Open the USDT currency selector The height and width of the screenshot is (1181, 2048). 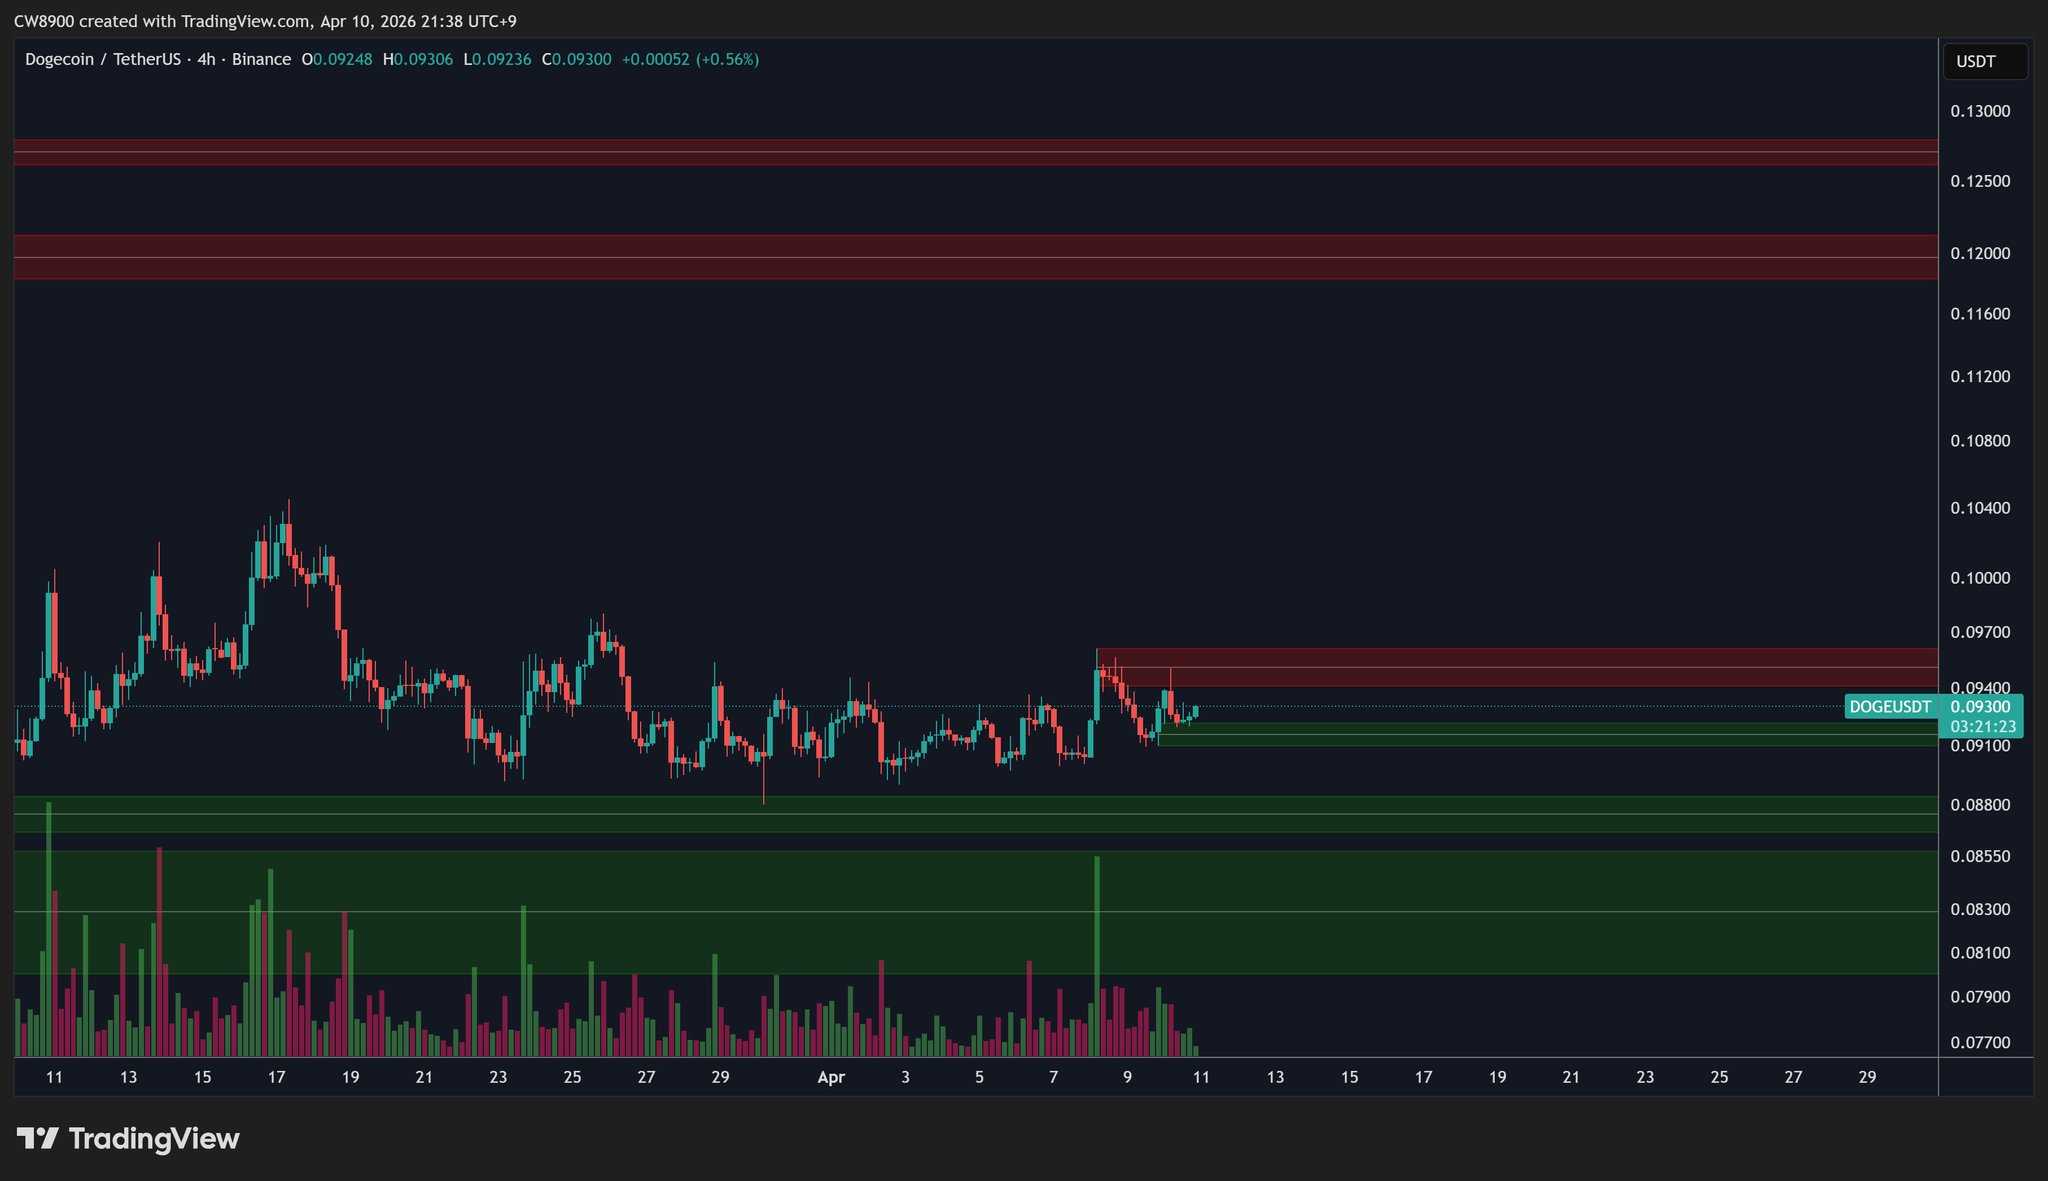click(x=1984, y=61)
